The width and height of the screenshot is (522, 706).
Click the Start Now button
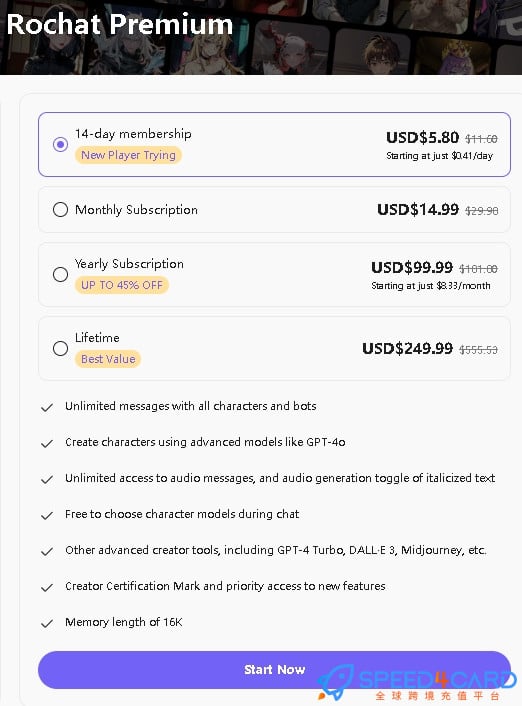click(274, 670)
